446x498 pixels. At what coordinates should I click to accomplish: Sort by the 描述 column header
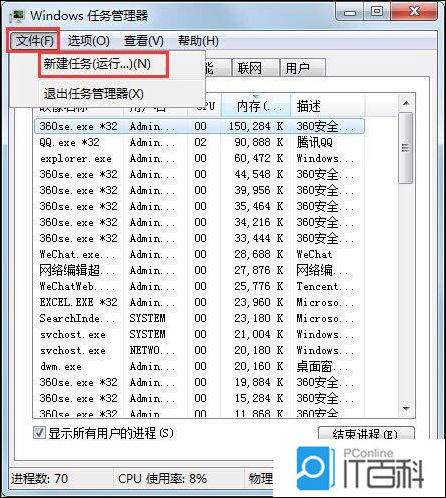coord(327,106)
